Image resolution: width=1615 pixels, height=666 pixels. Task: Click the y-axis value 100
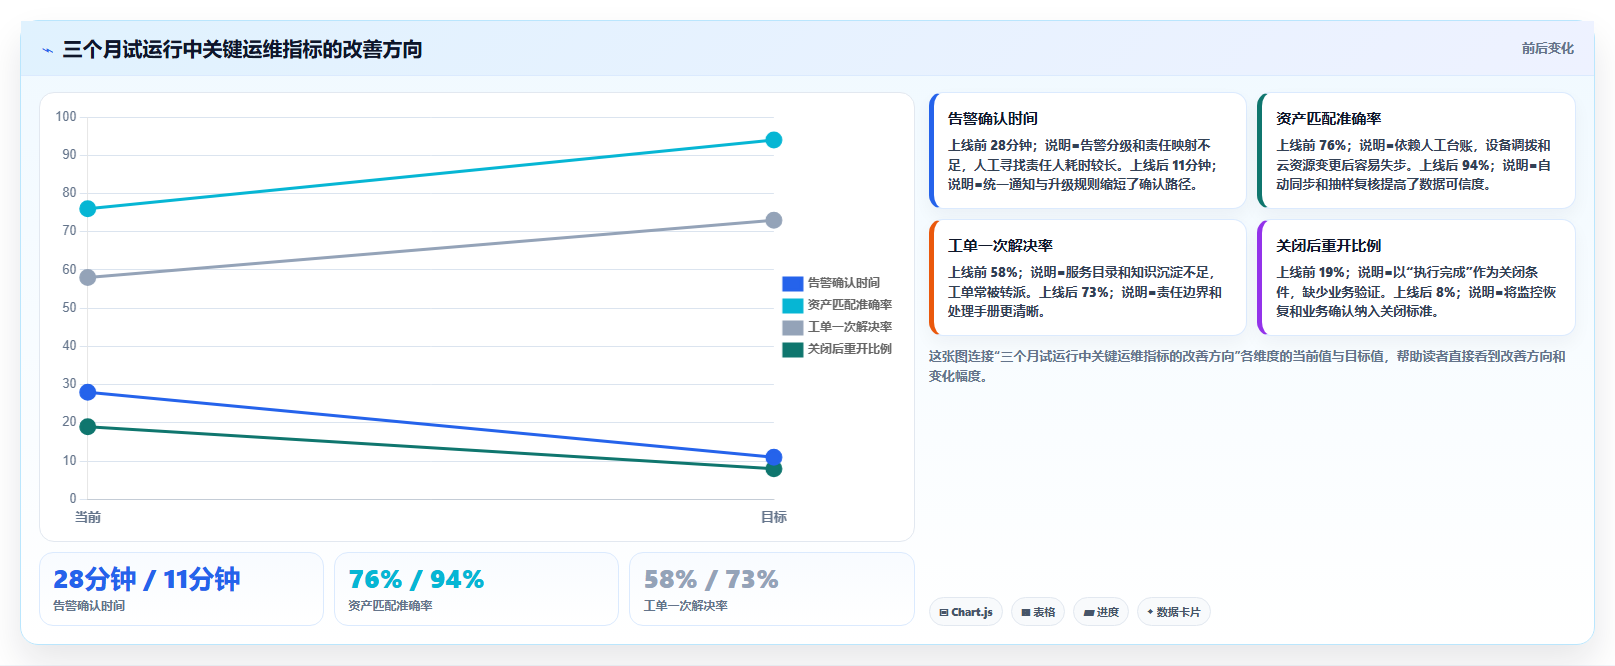(x=66, y=117)
